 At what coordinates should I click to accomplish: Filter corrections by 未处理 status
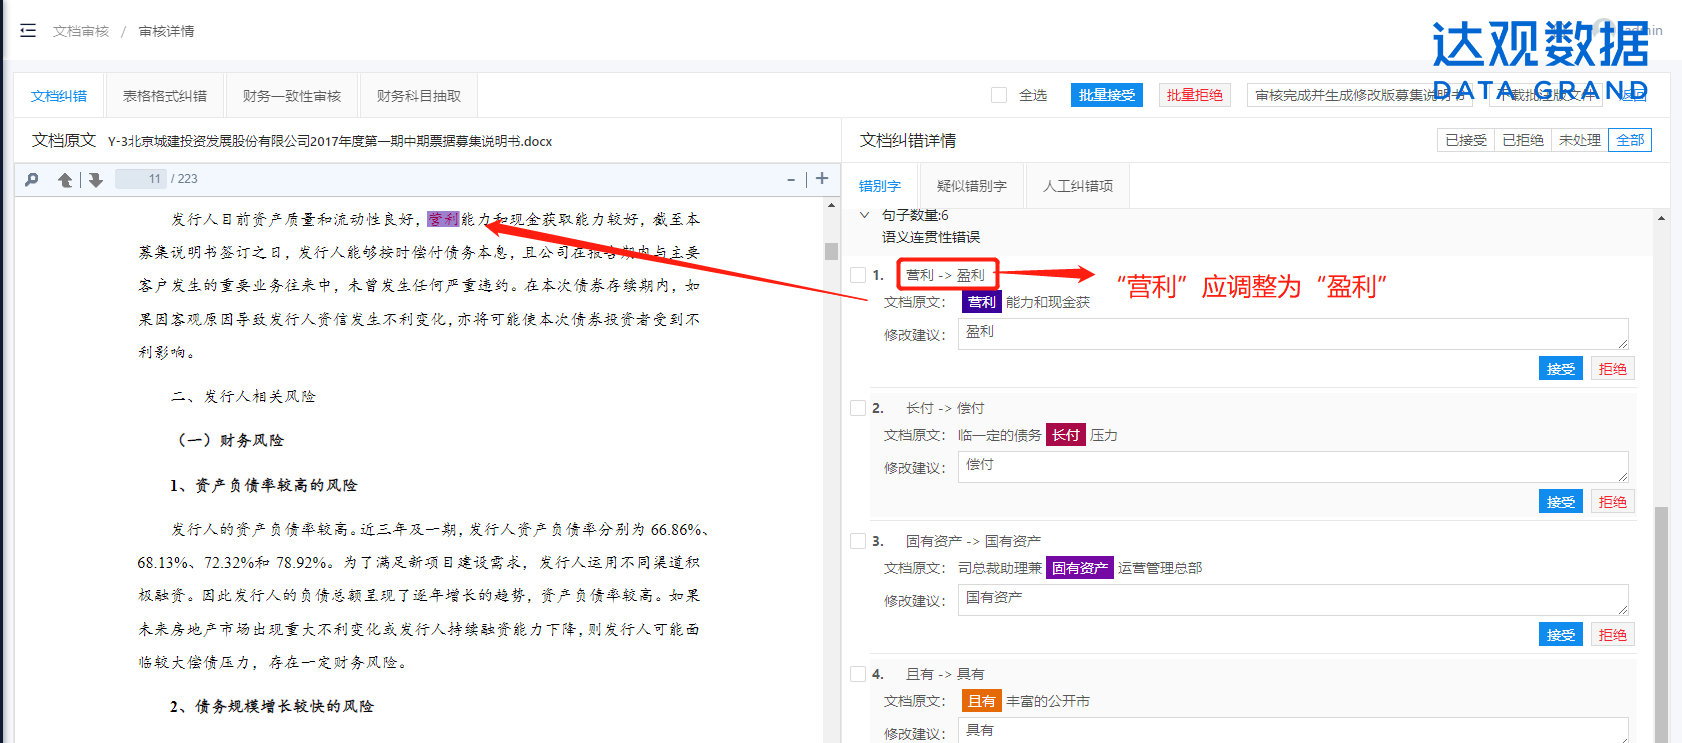[x=1579, y=140]
